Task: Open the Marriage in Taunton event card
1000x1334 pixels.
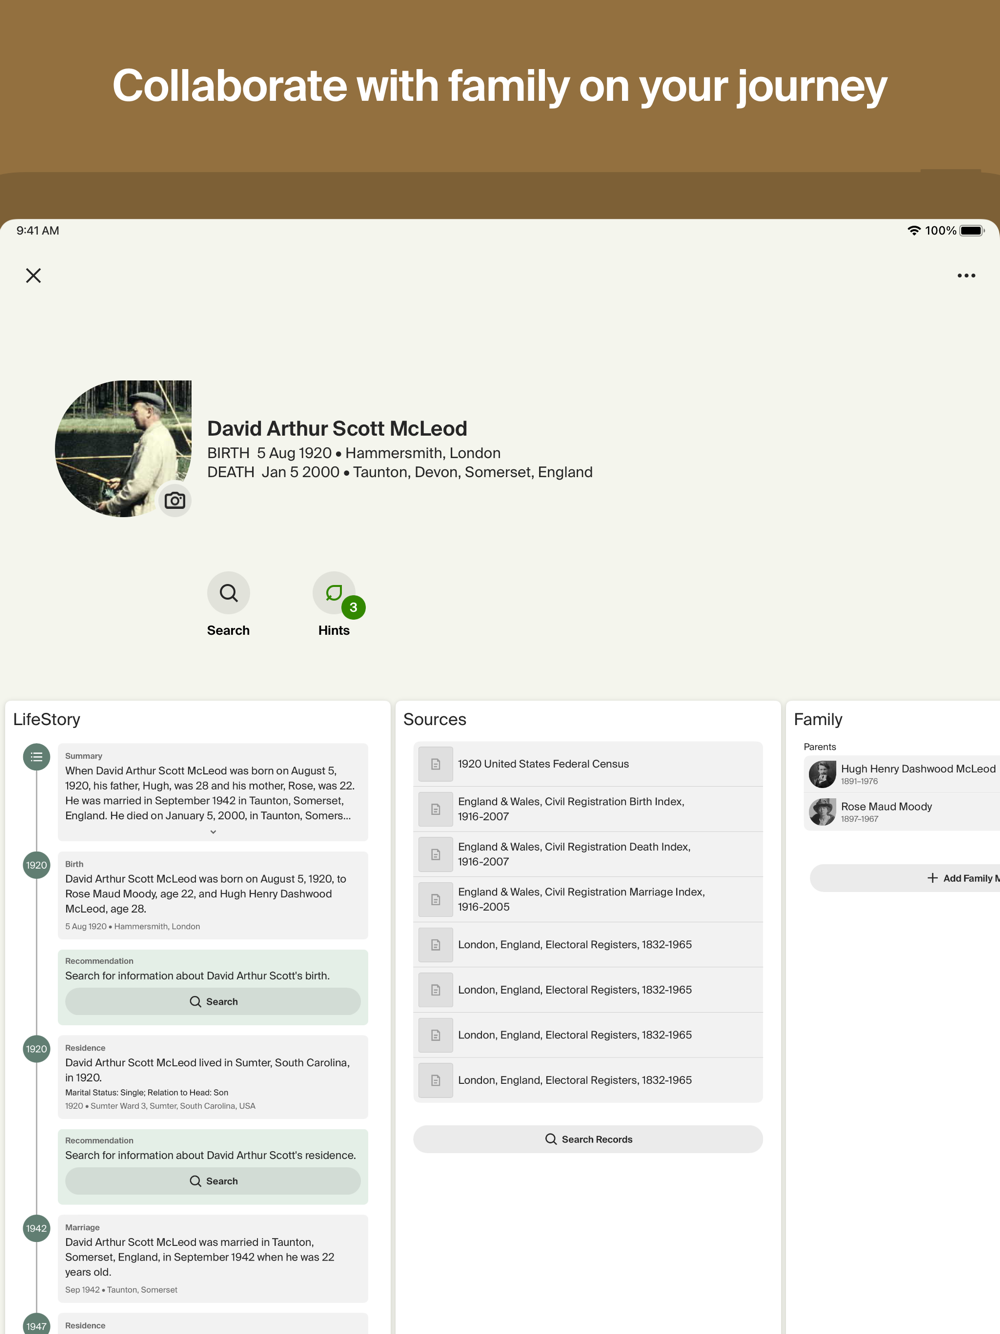Action: tap(213, 1258)
